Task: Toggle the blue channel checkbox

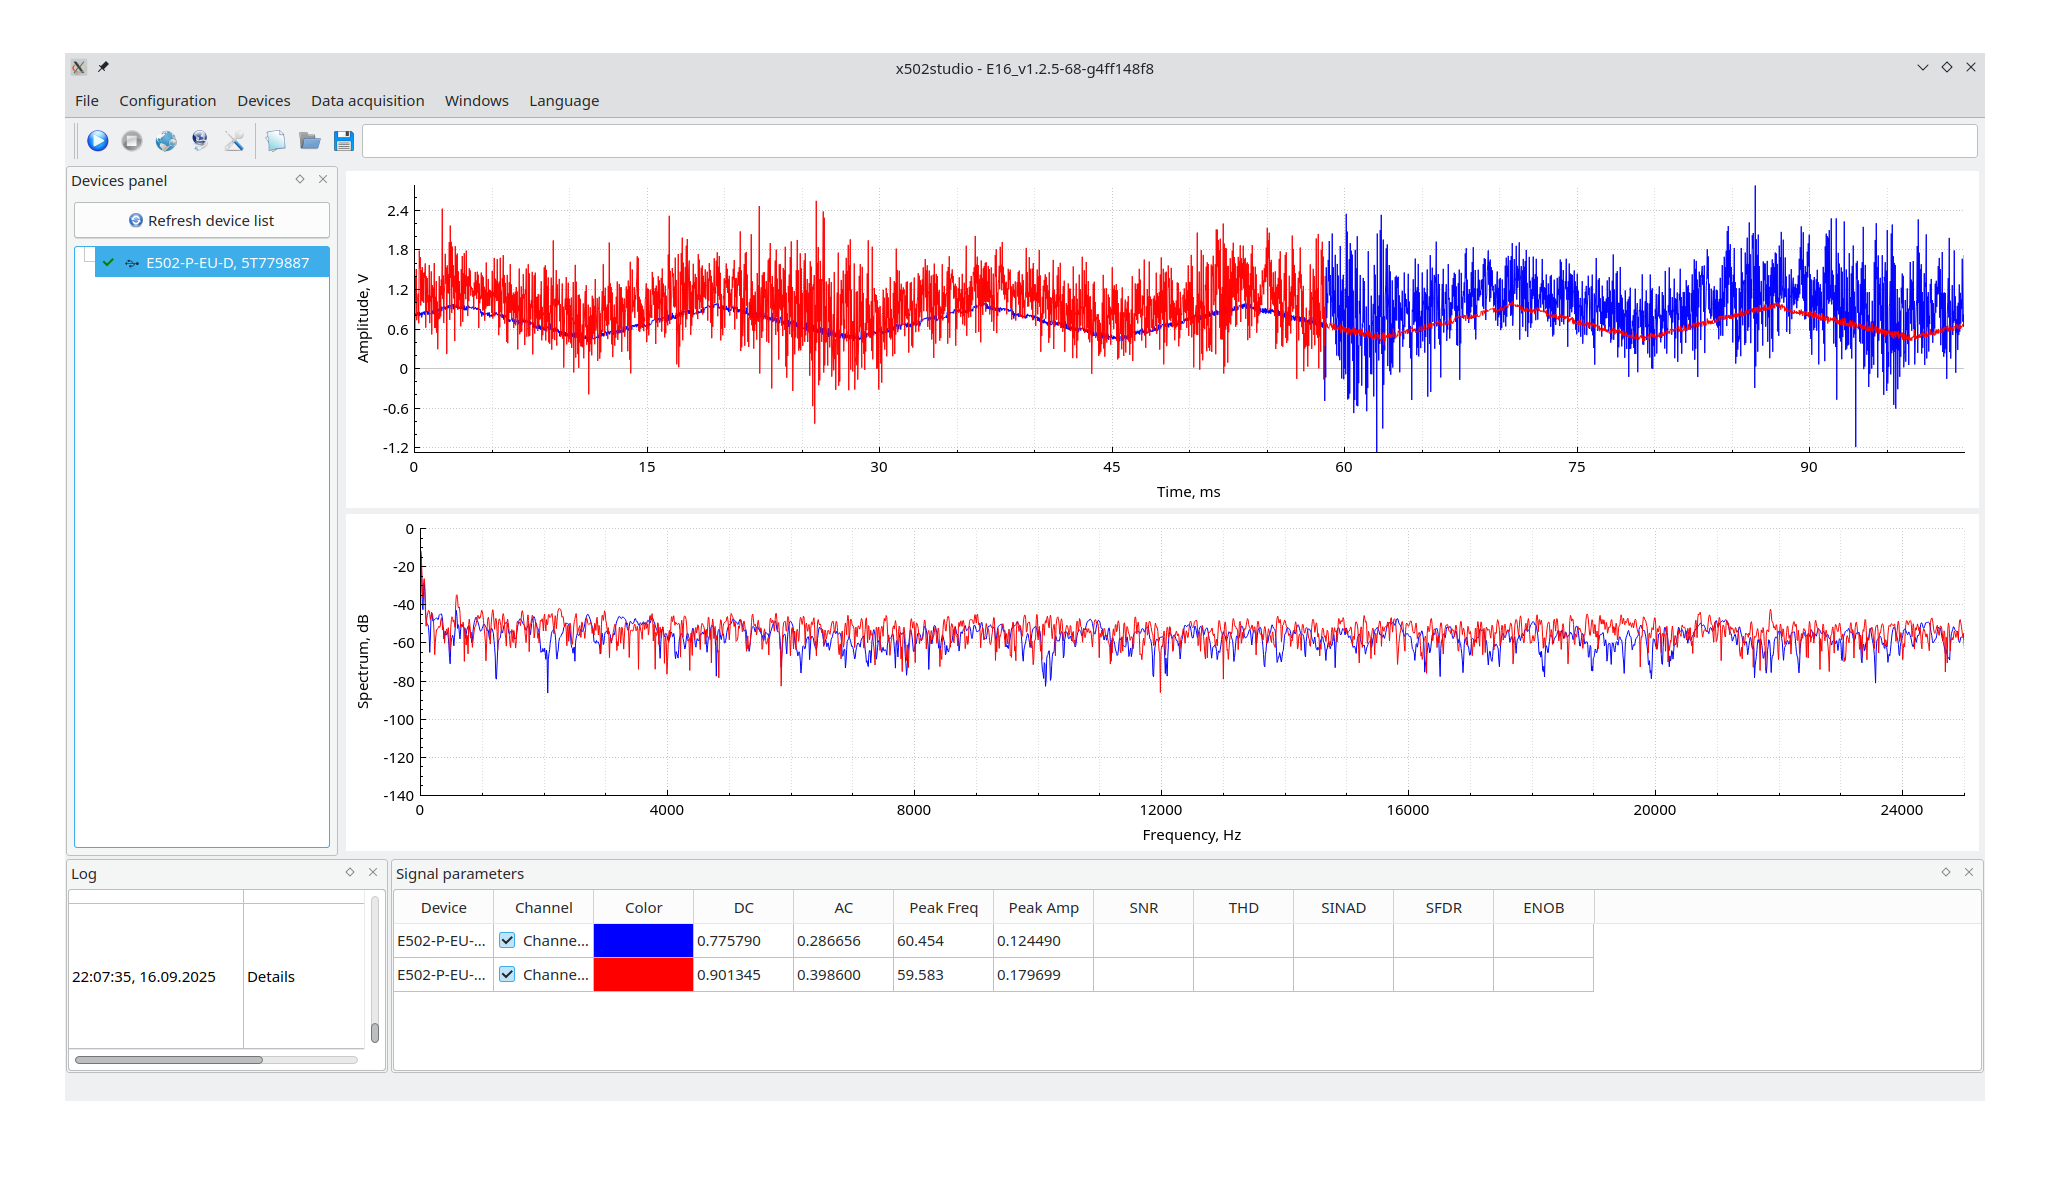Action: 507,940
